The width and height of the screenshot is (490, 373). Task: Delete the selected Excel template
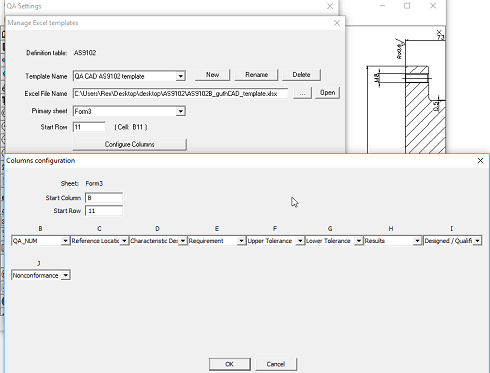[x=301, y=75]
